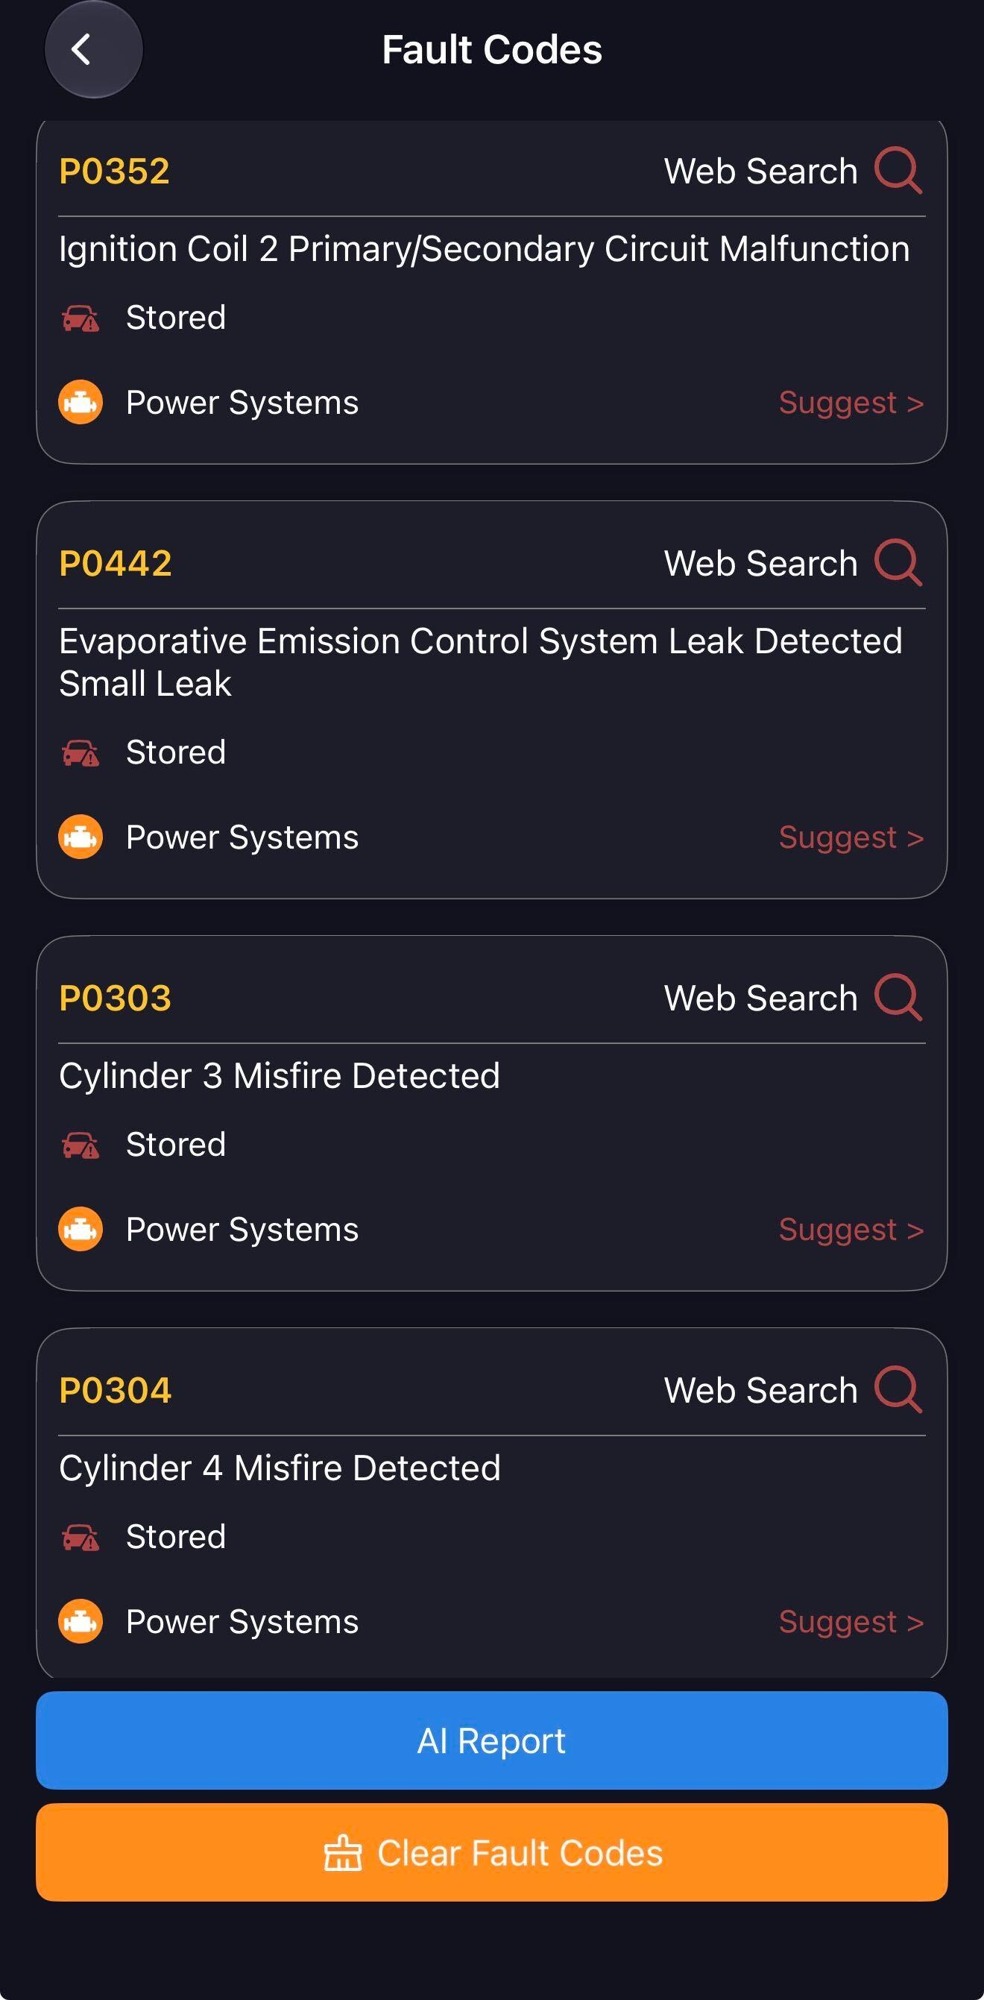Click the P0303 web search magnifier icon
This screenshot has width=984, height=2000.
898,997
